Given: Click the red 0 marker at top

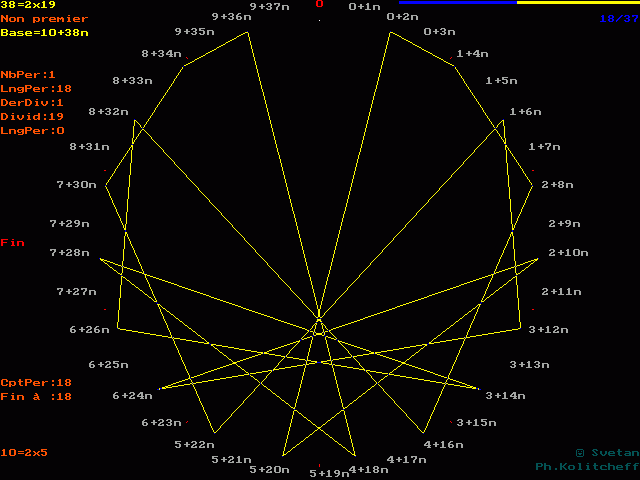Looking at the screenshot, I should [320, 4].
